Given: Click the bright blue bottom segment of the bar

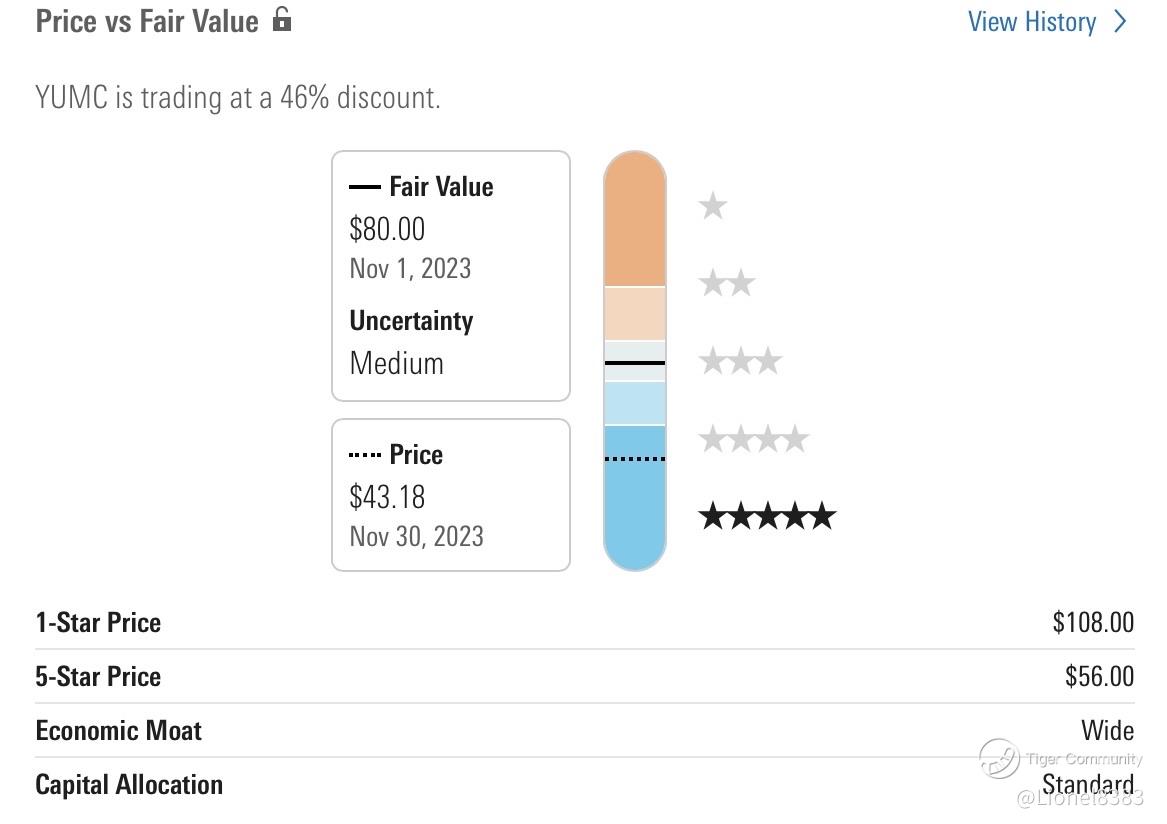Looking at the screenshot, I should click(635, 510).
